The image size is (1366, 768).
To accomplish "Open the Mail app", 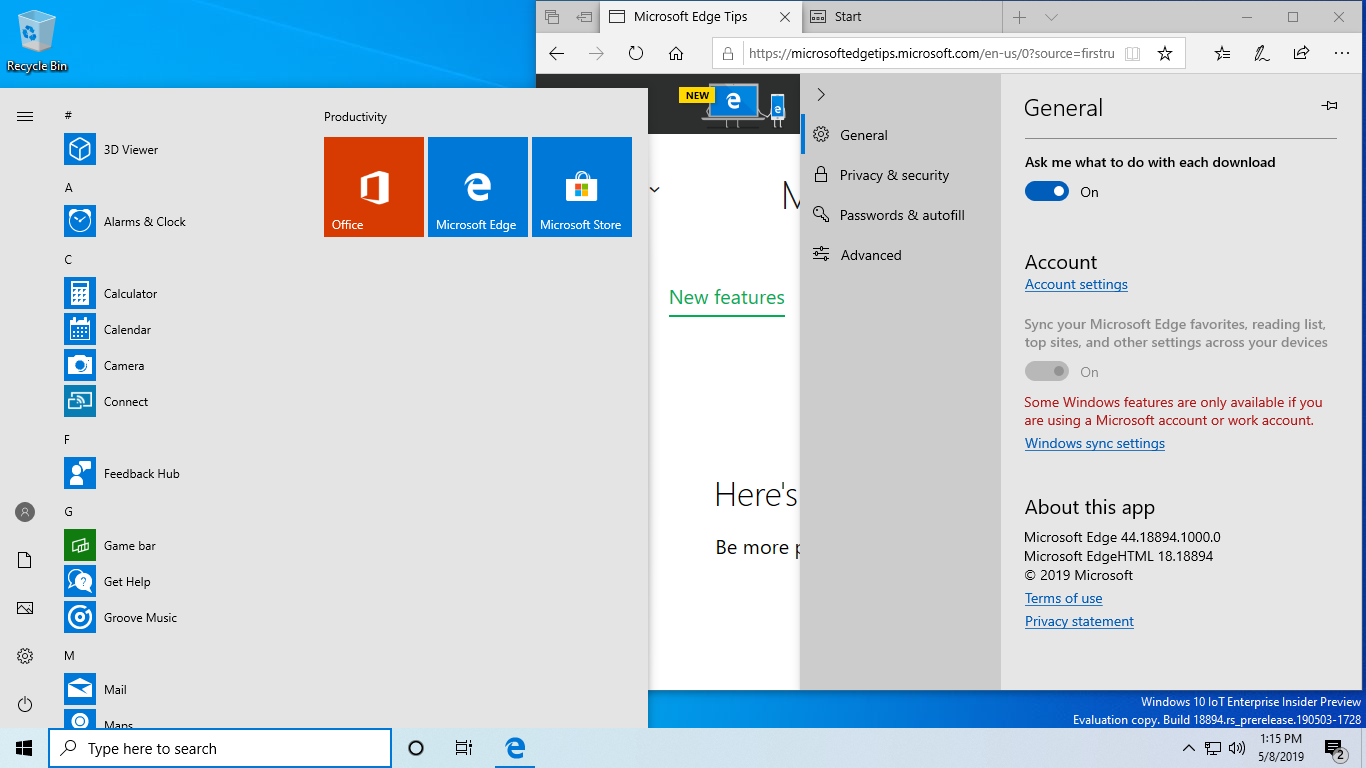I will point(80,690).
